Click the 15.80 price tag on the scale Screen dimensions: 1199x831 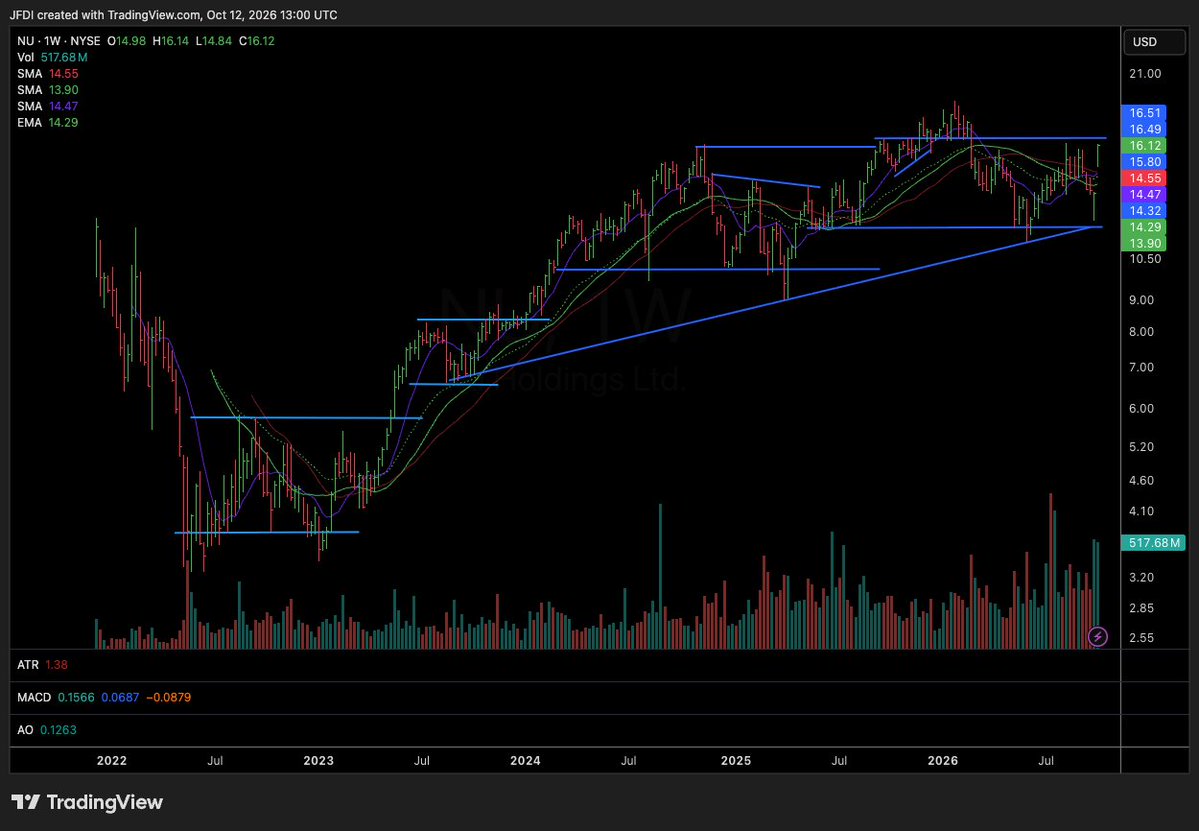tap(1144, 161)
